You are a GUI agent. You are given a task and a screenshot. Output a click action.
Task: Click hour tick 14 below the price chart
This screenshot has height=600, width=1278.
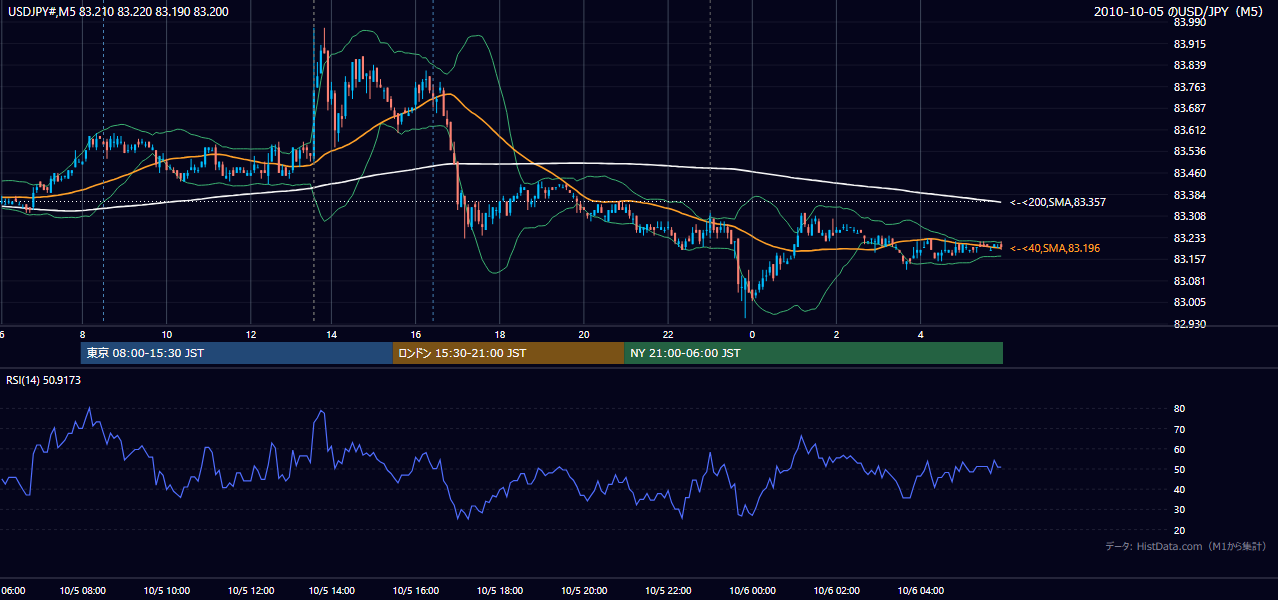[332, 334]
